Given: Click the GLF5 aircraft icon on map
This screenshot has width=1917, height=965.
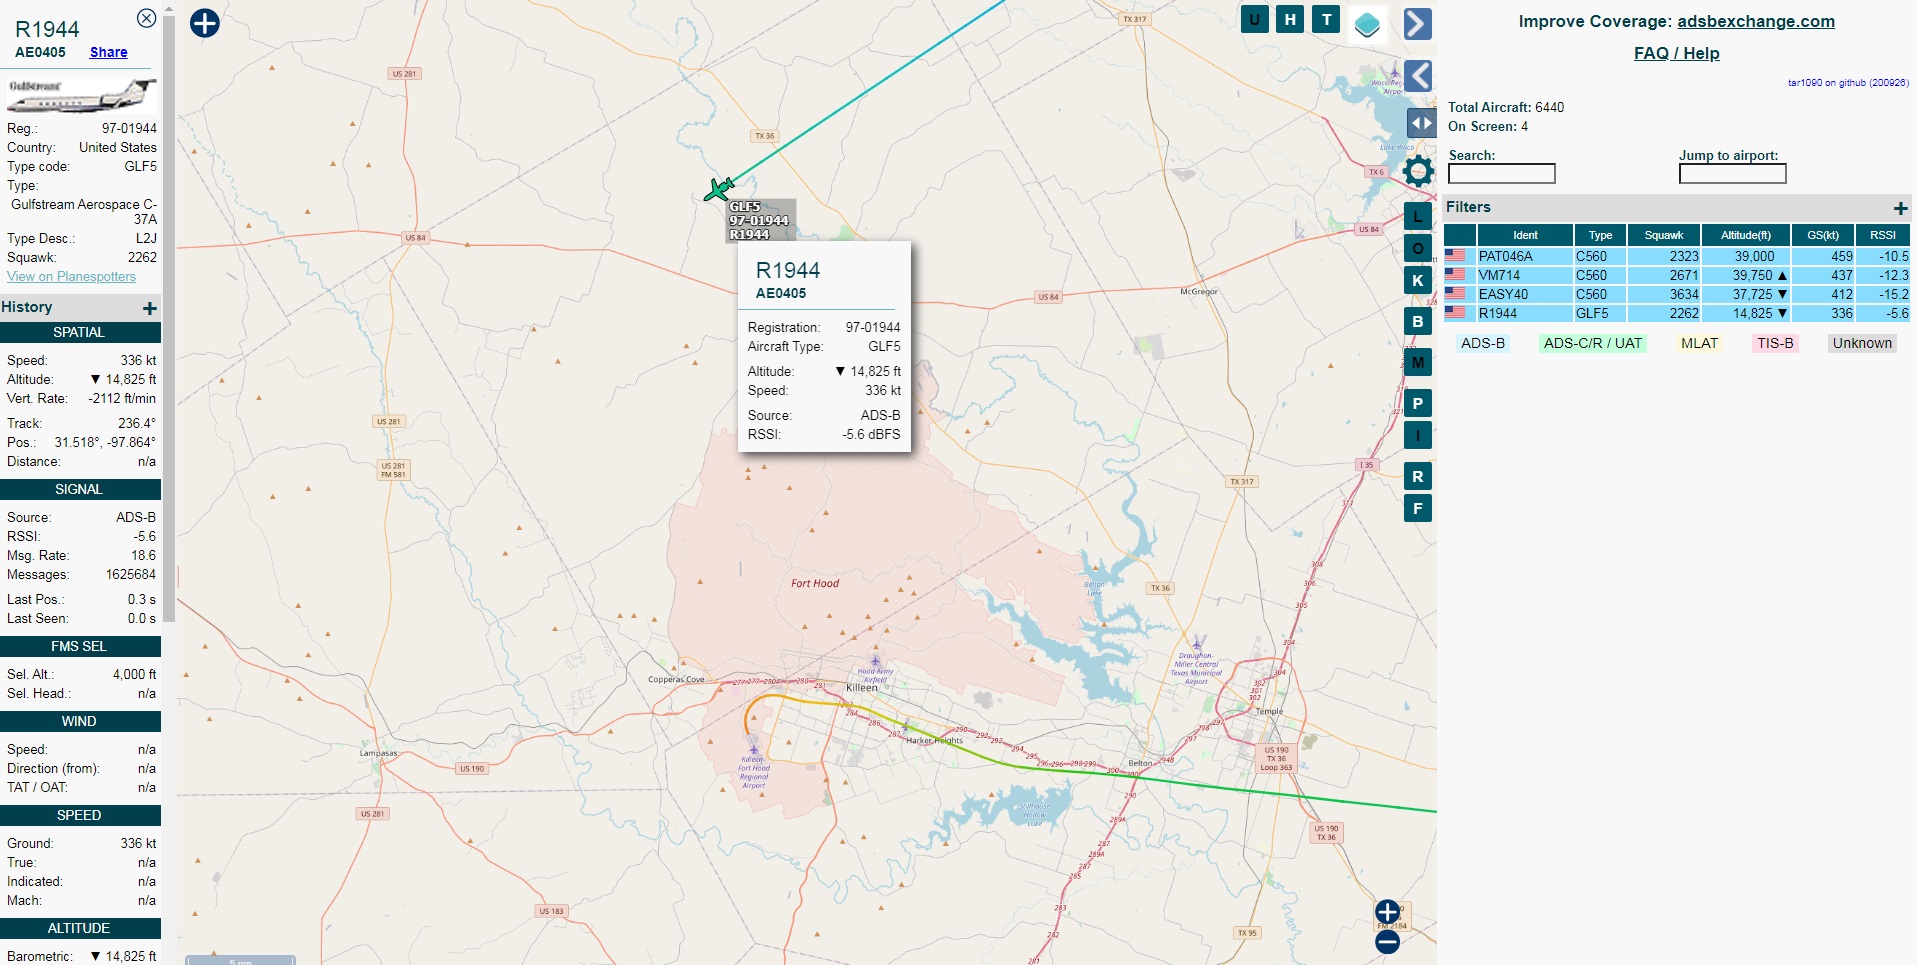Looking at the screenshot, I should coord(718,189).
